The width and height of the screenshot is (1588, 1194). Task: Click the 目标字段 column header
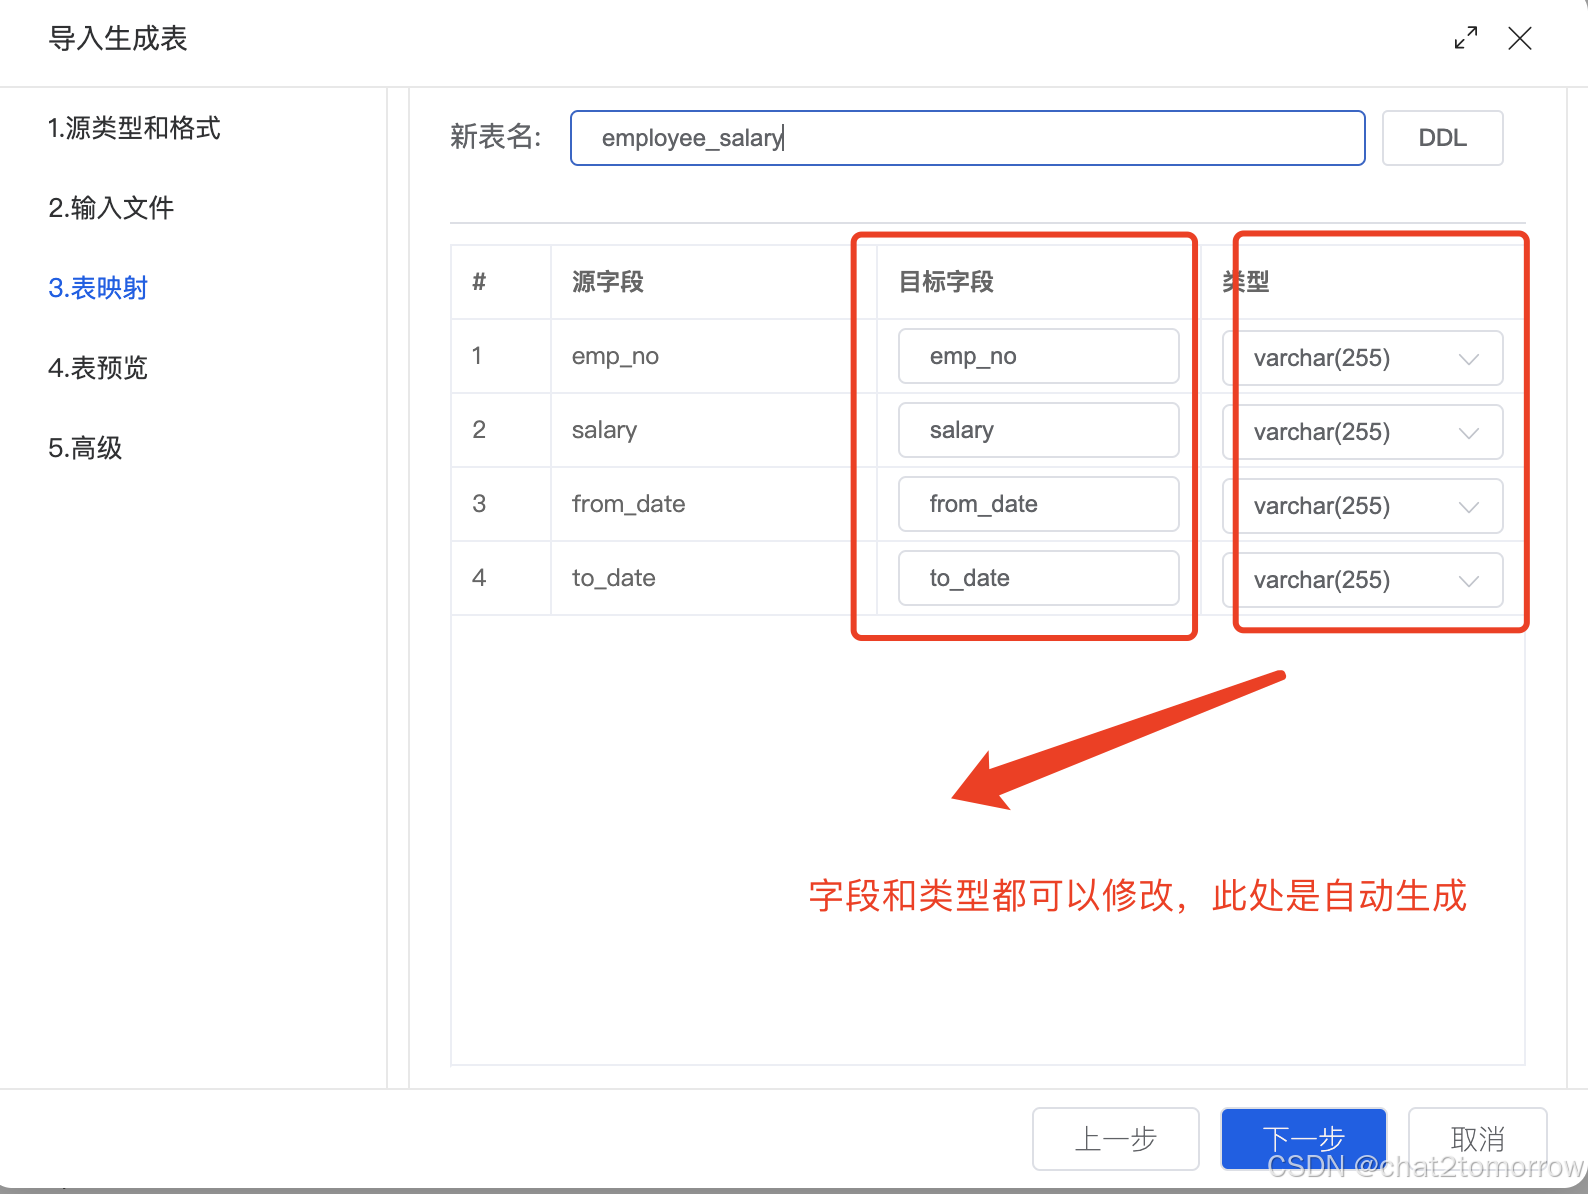[x=946, y=282]
